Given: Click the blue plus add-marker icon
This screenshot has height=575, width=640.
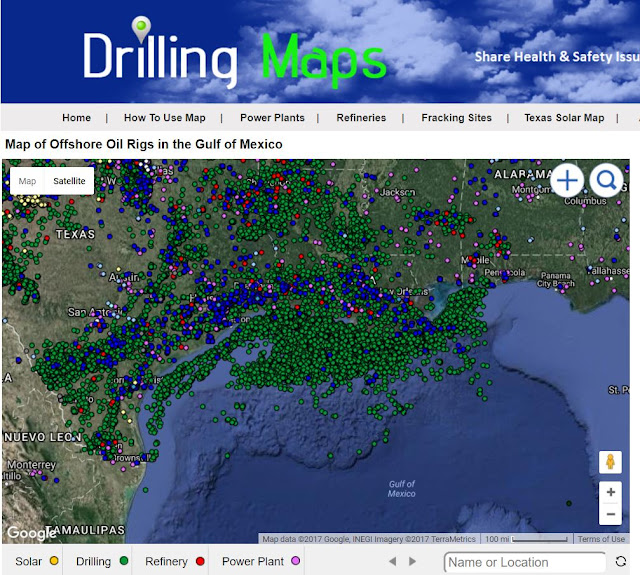Looking at the screenshot, I should pos(567,180).
